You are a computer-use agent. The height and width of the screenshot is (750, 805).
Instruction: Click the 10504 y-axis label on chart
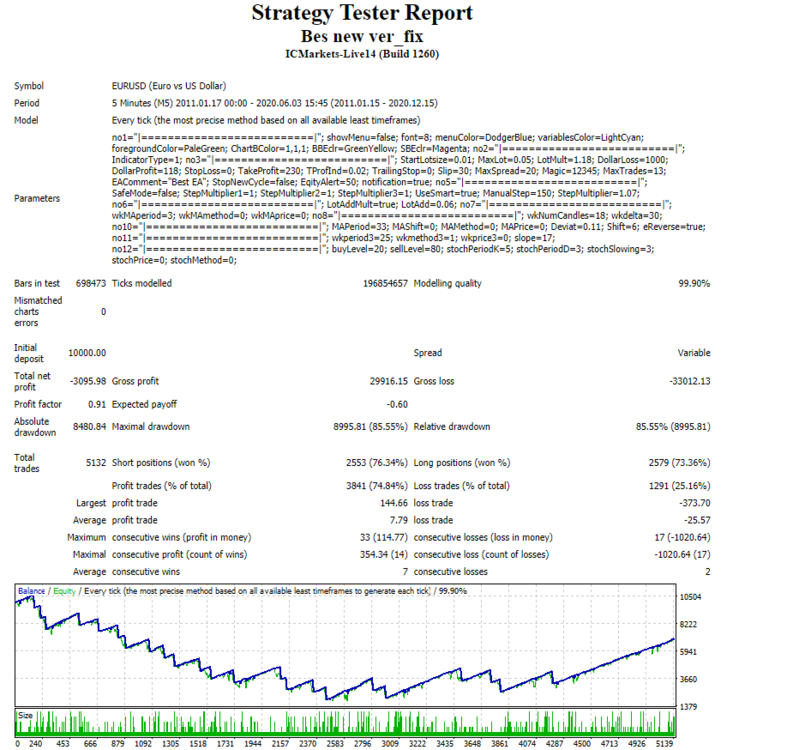pyautogui.click(x=691, y=597)
